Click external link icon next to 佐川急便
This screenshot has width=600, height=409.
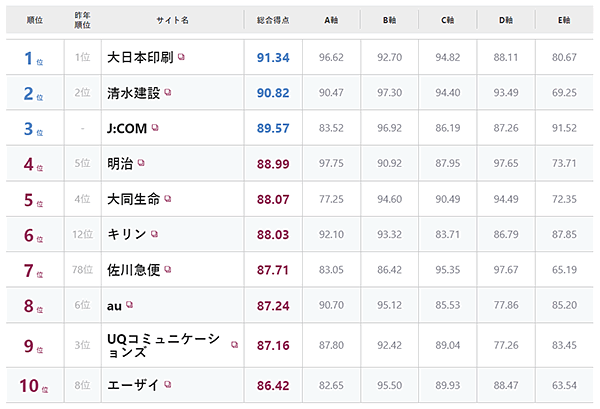(168, 271)
